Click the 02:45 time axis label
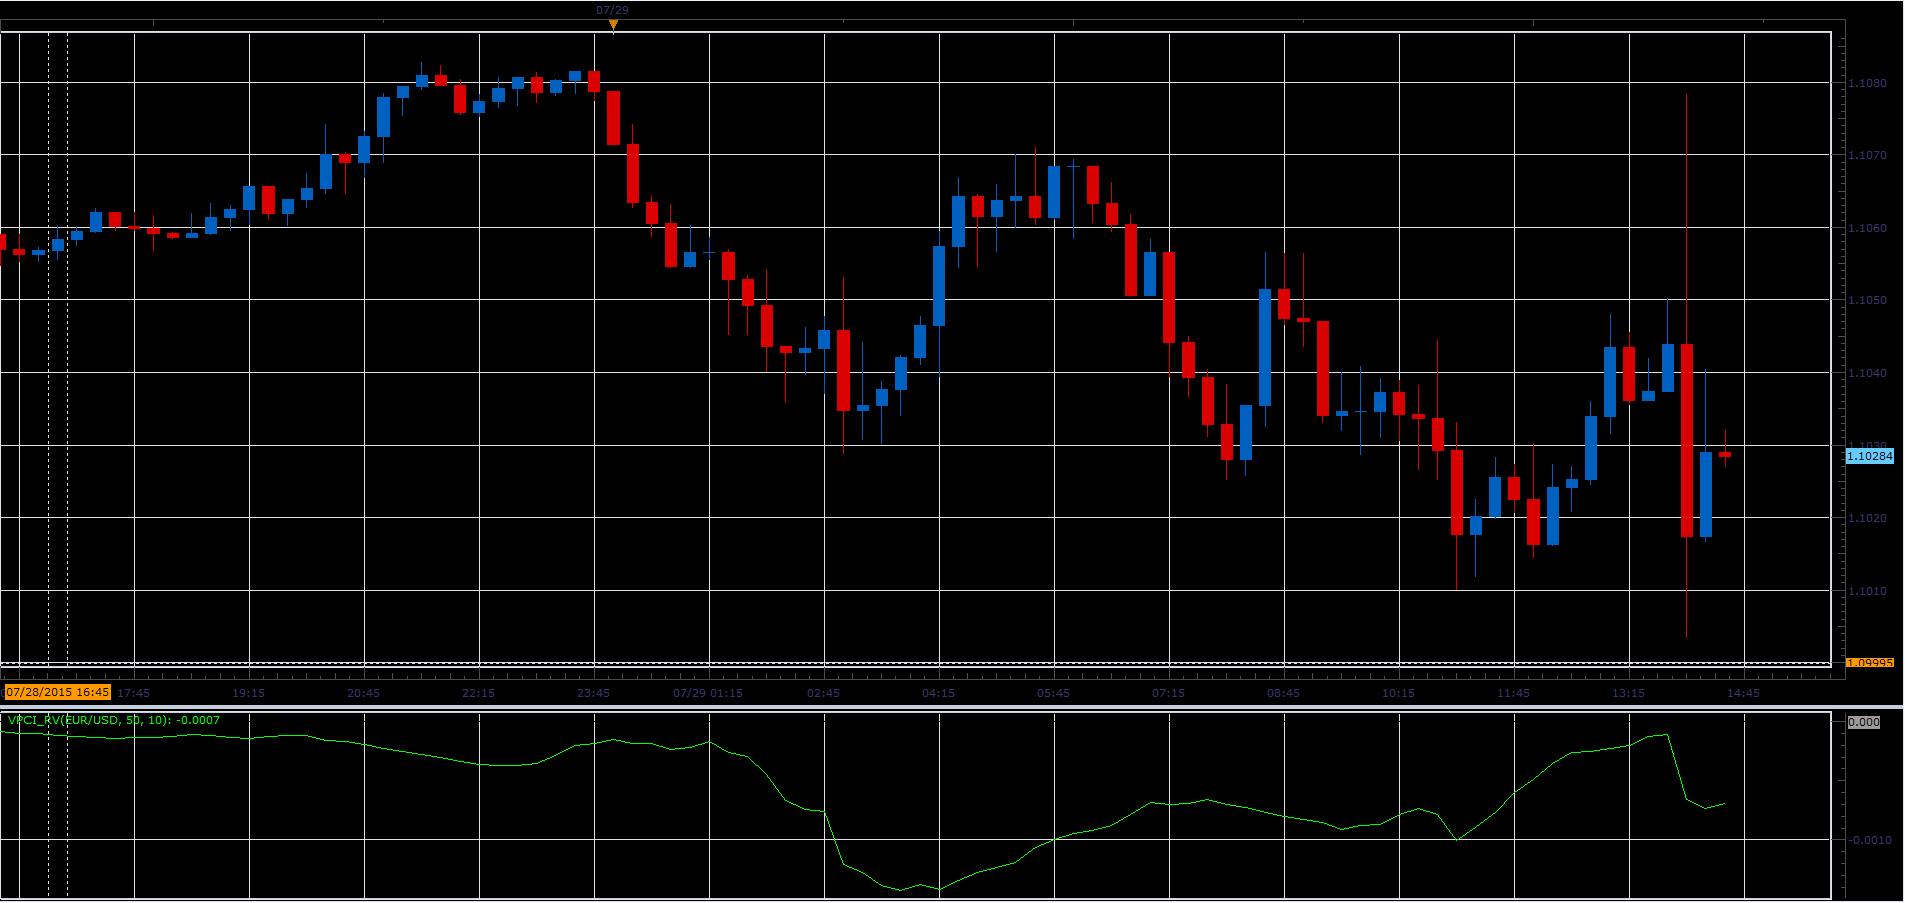This screenshot has width=1905, height=903. [x=823, y=693]
